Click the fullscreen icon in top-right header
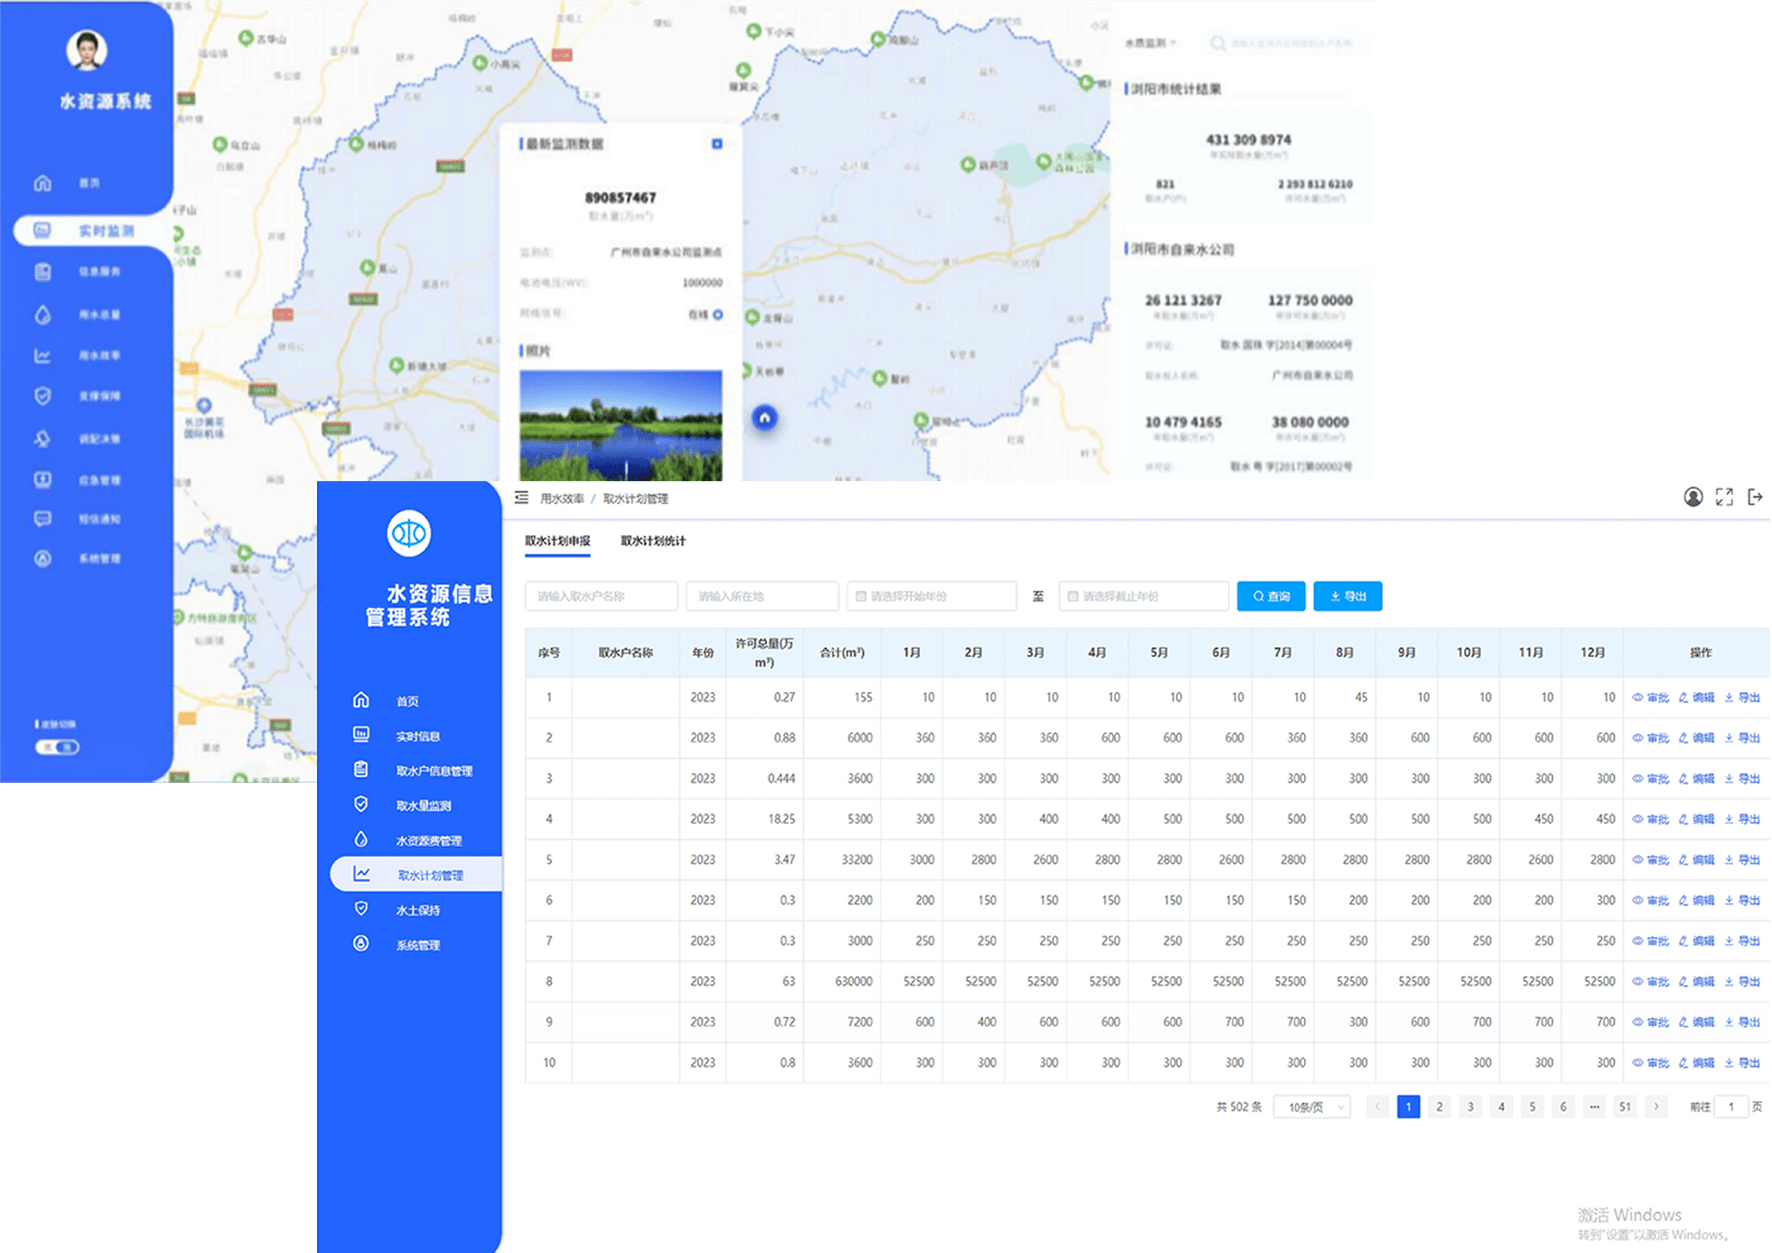This screenshot has height=1253, width=1772. (x=1724, y=497)
